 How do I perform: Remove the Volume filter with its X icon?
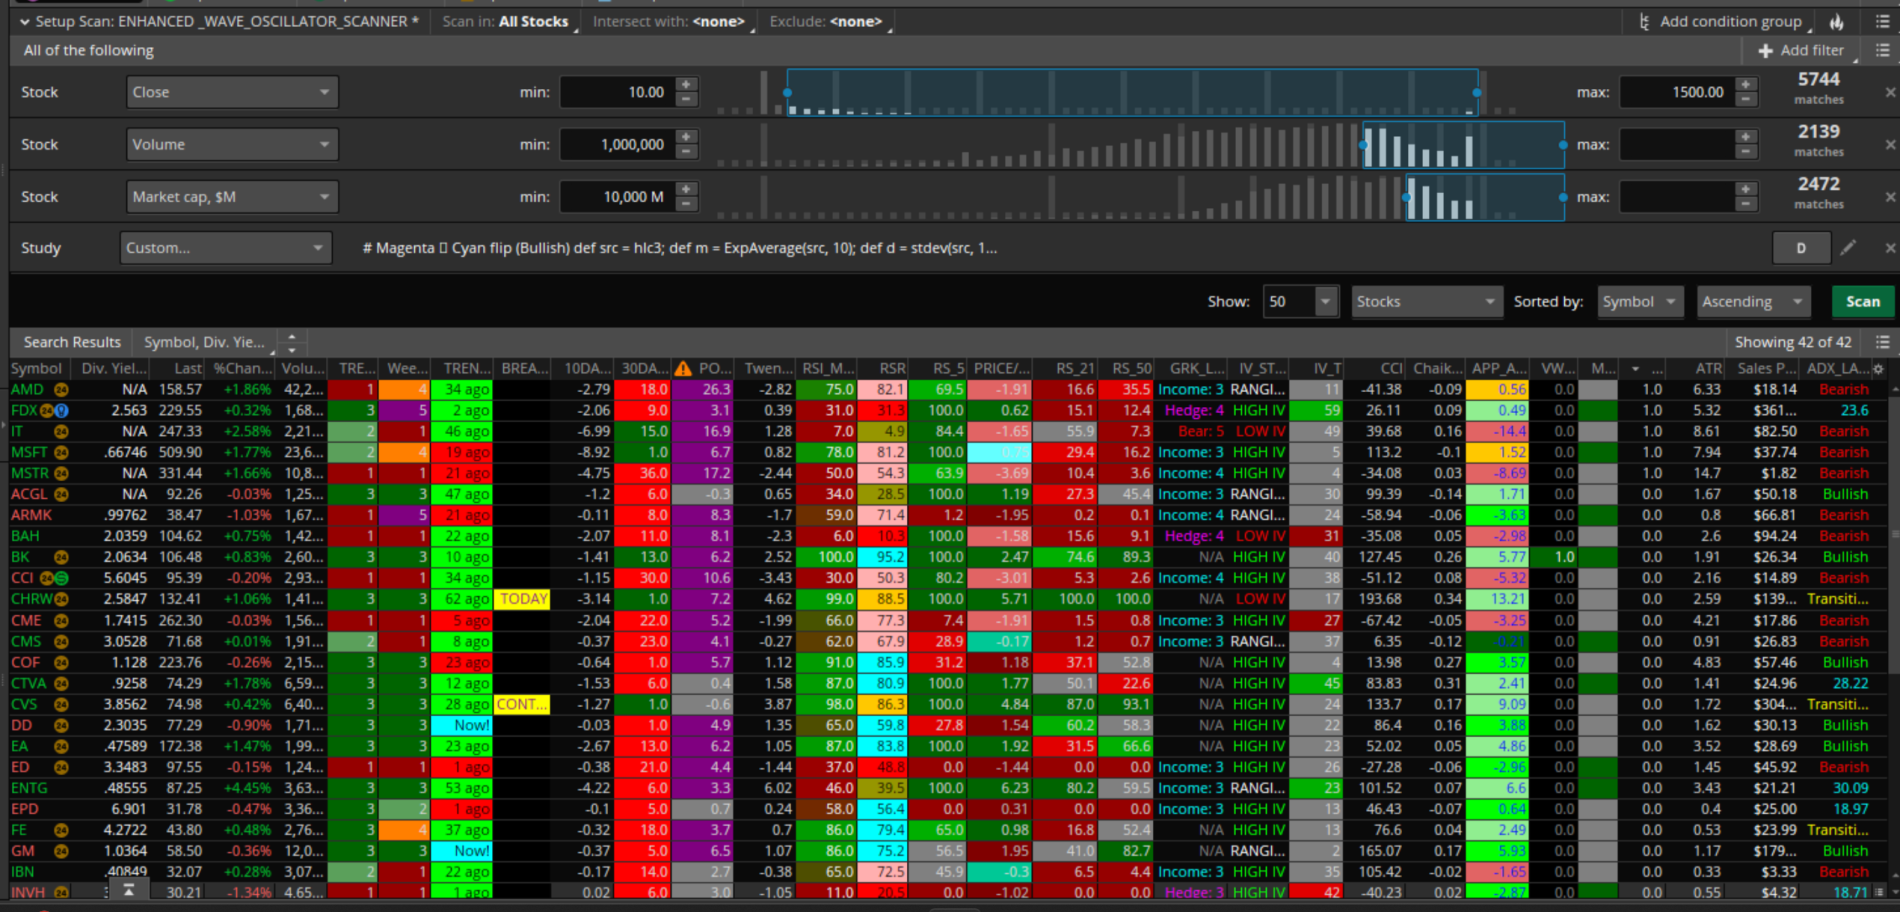click(x=1890, y=145)
